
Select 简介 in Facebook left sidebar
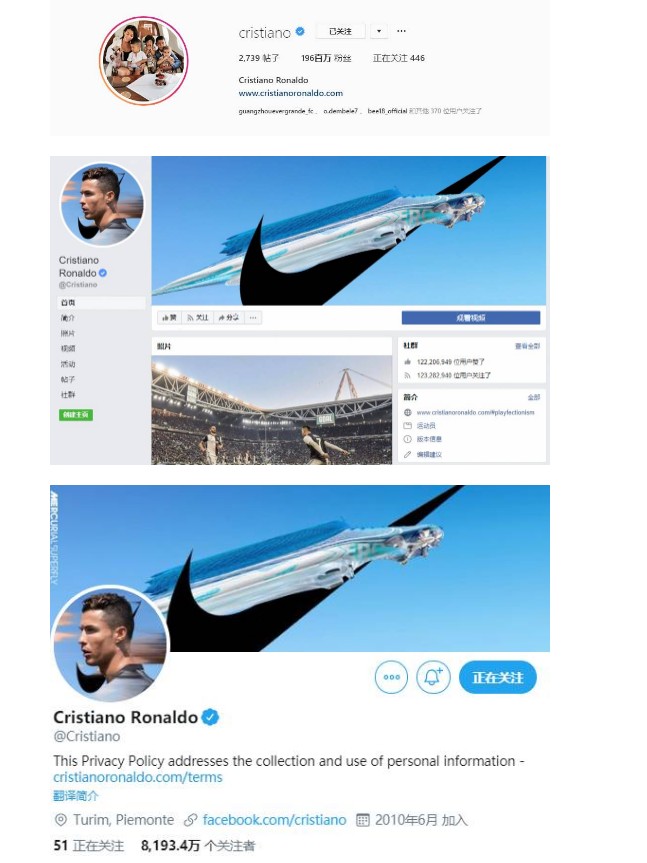[x=68, y=318]
